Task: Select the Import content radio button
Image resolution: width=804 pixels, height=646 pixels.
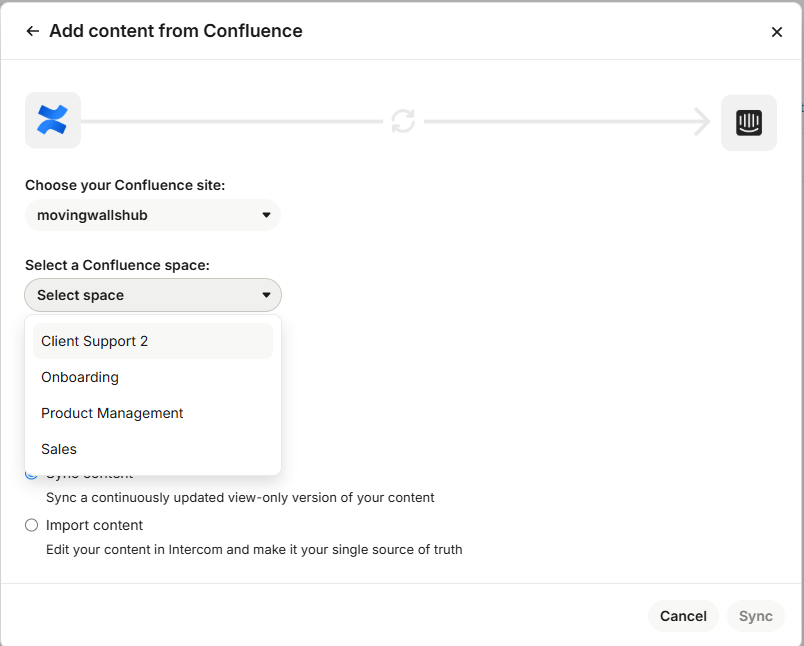Action: [32, 525]
